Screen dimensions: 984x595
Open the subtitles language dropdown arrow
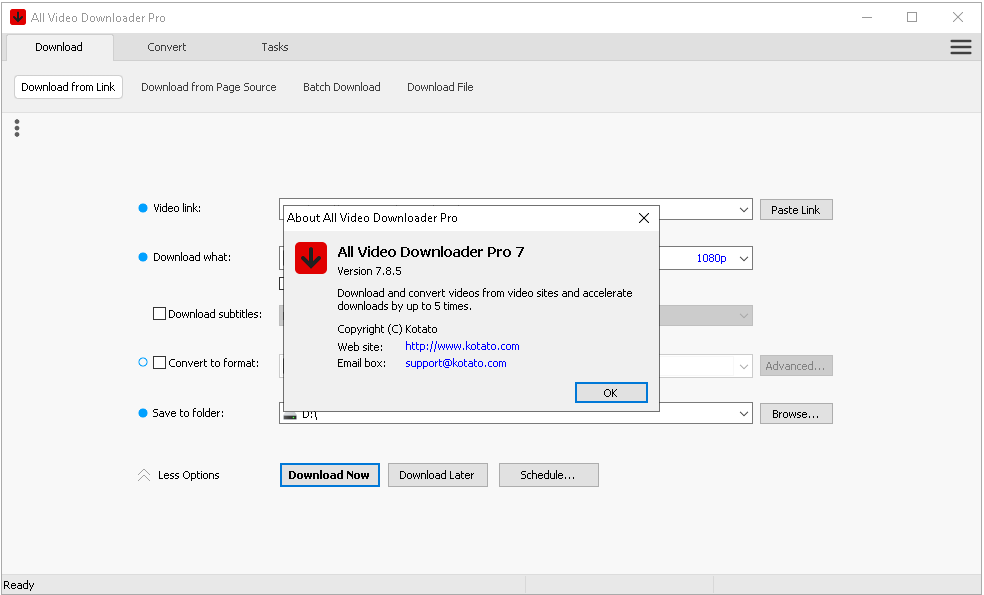pyautogui.click(x=744, y=316)
